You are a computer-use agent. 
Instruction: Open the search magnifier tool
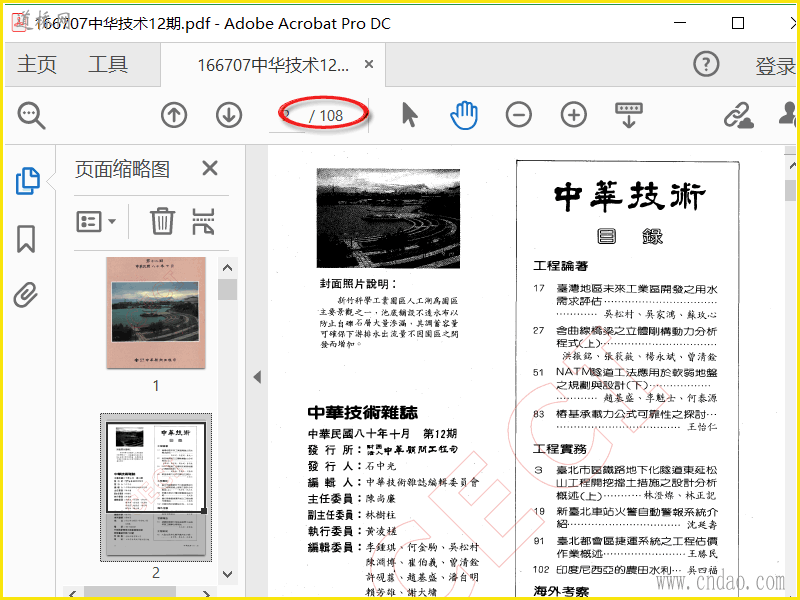point(31,115)
